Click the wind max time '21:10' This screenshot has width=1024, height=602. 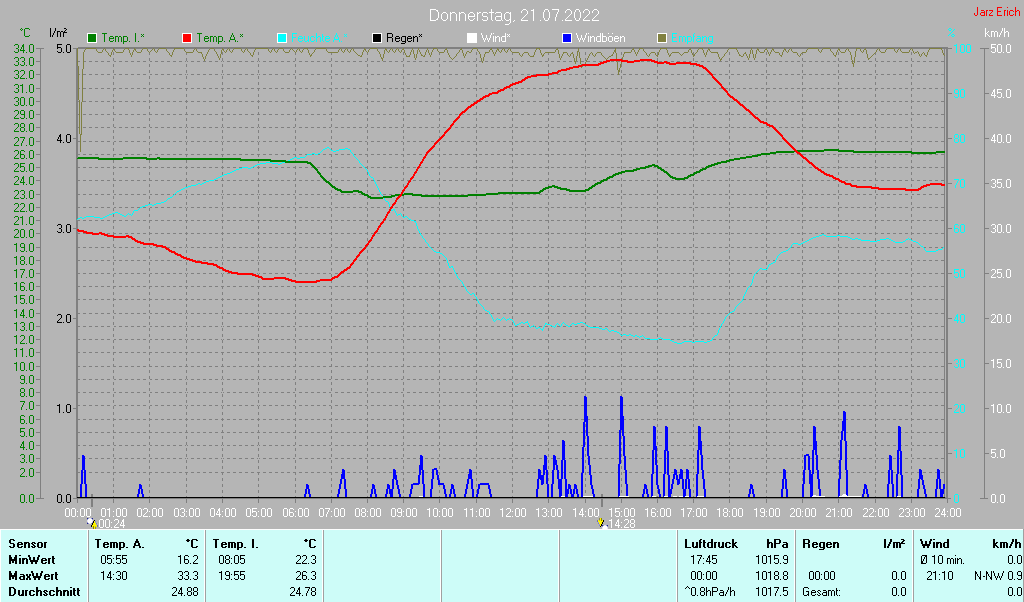point(940,577)
